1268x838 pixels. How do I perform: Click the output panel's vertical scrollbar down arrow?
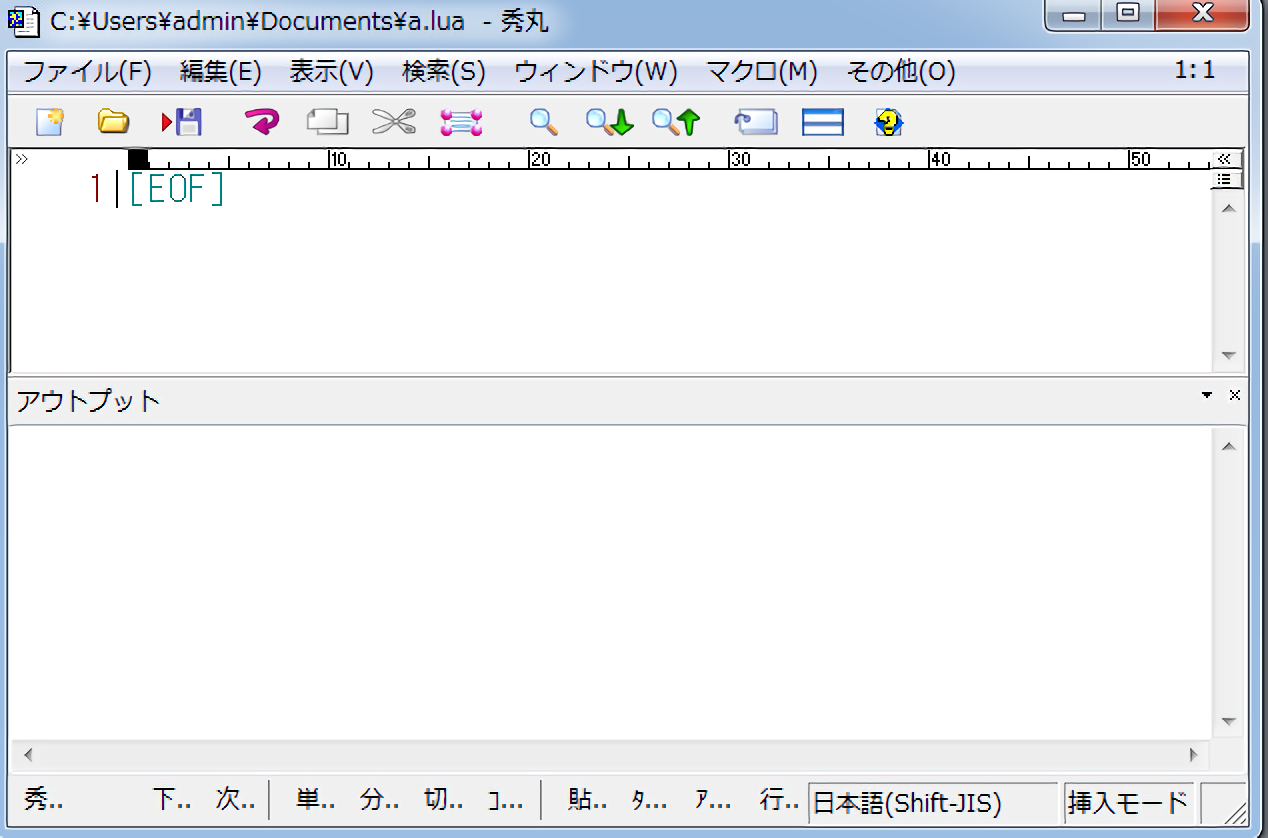pos(1229,721)
